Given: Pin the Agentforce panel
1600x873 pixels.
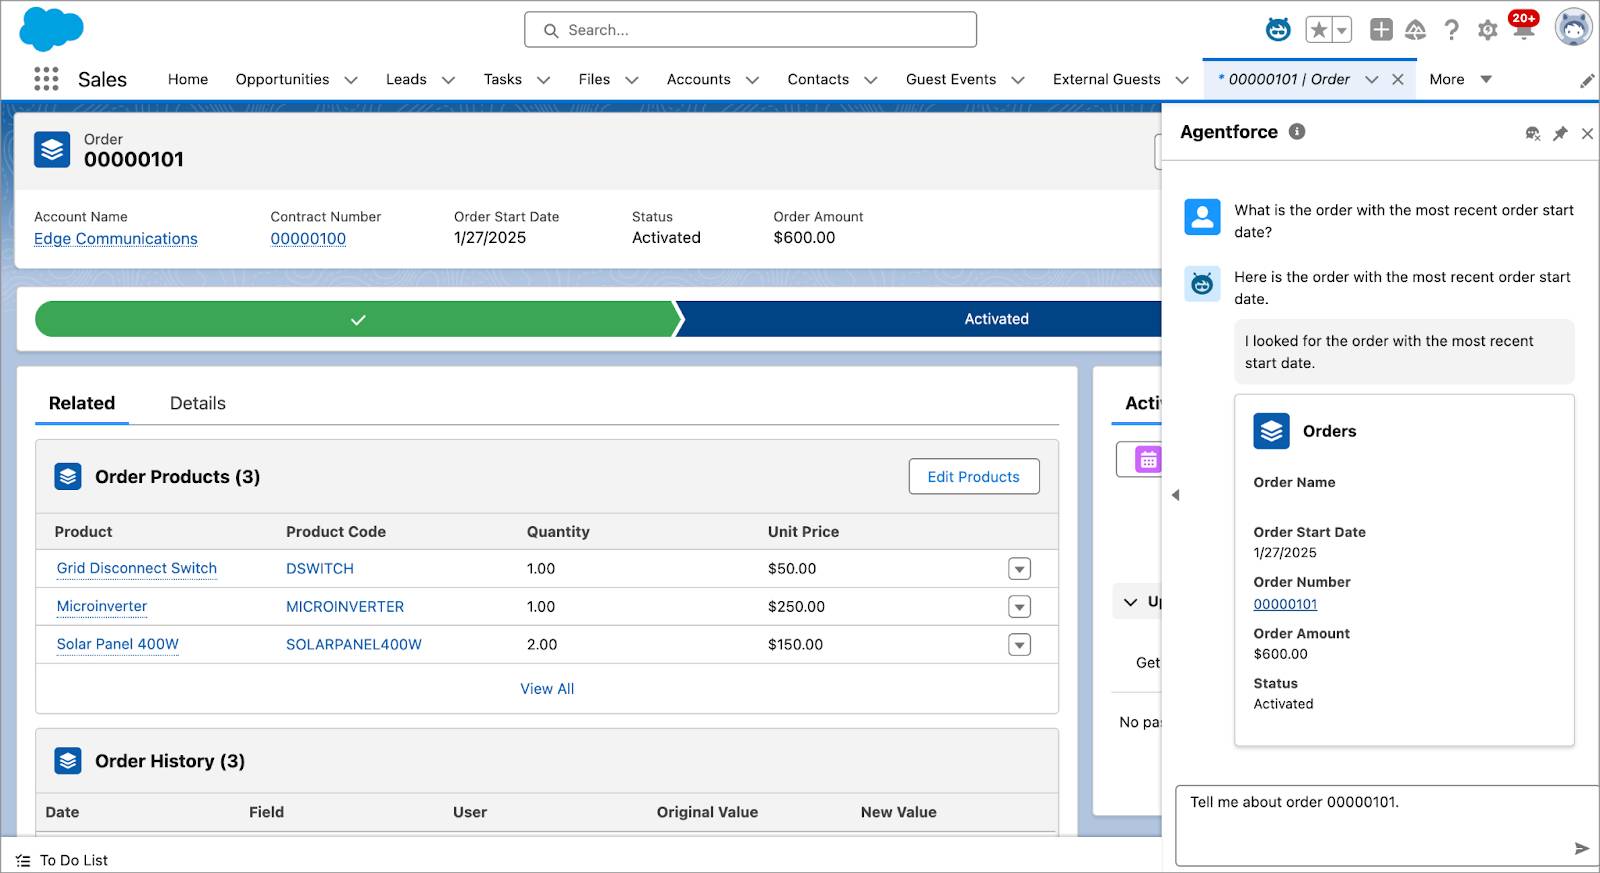Looking at the screenshot, I should point(1560,133).
